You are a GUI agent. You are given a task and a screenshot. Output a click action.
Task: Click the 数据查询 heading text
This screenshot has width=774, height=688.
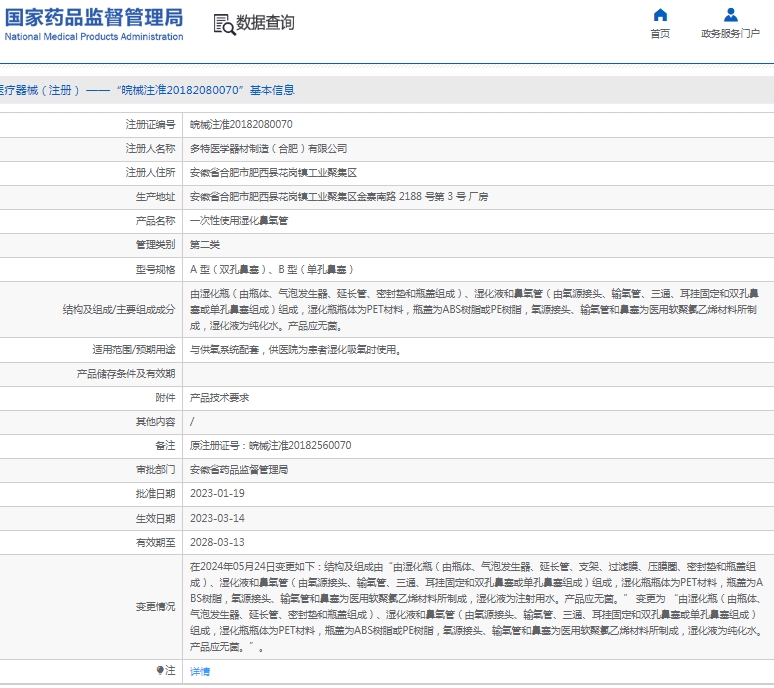pos(265,23)
